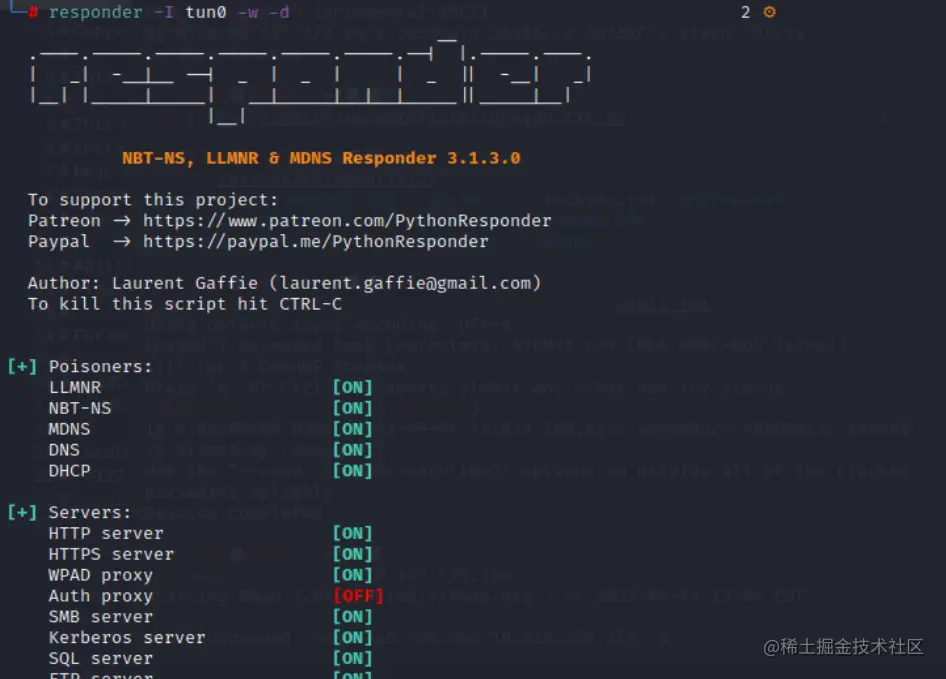Viewport: 946px width, 679px height.
Task: Click the 'HTTP server' label
Action: tap(106, 534)
